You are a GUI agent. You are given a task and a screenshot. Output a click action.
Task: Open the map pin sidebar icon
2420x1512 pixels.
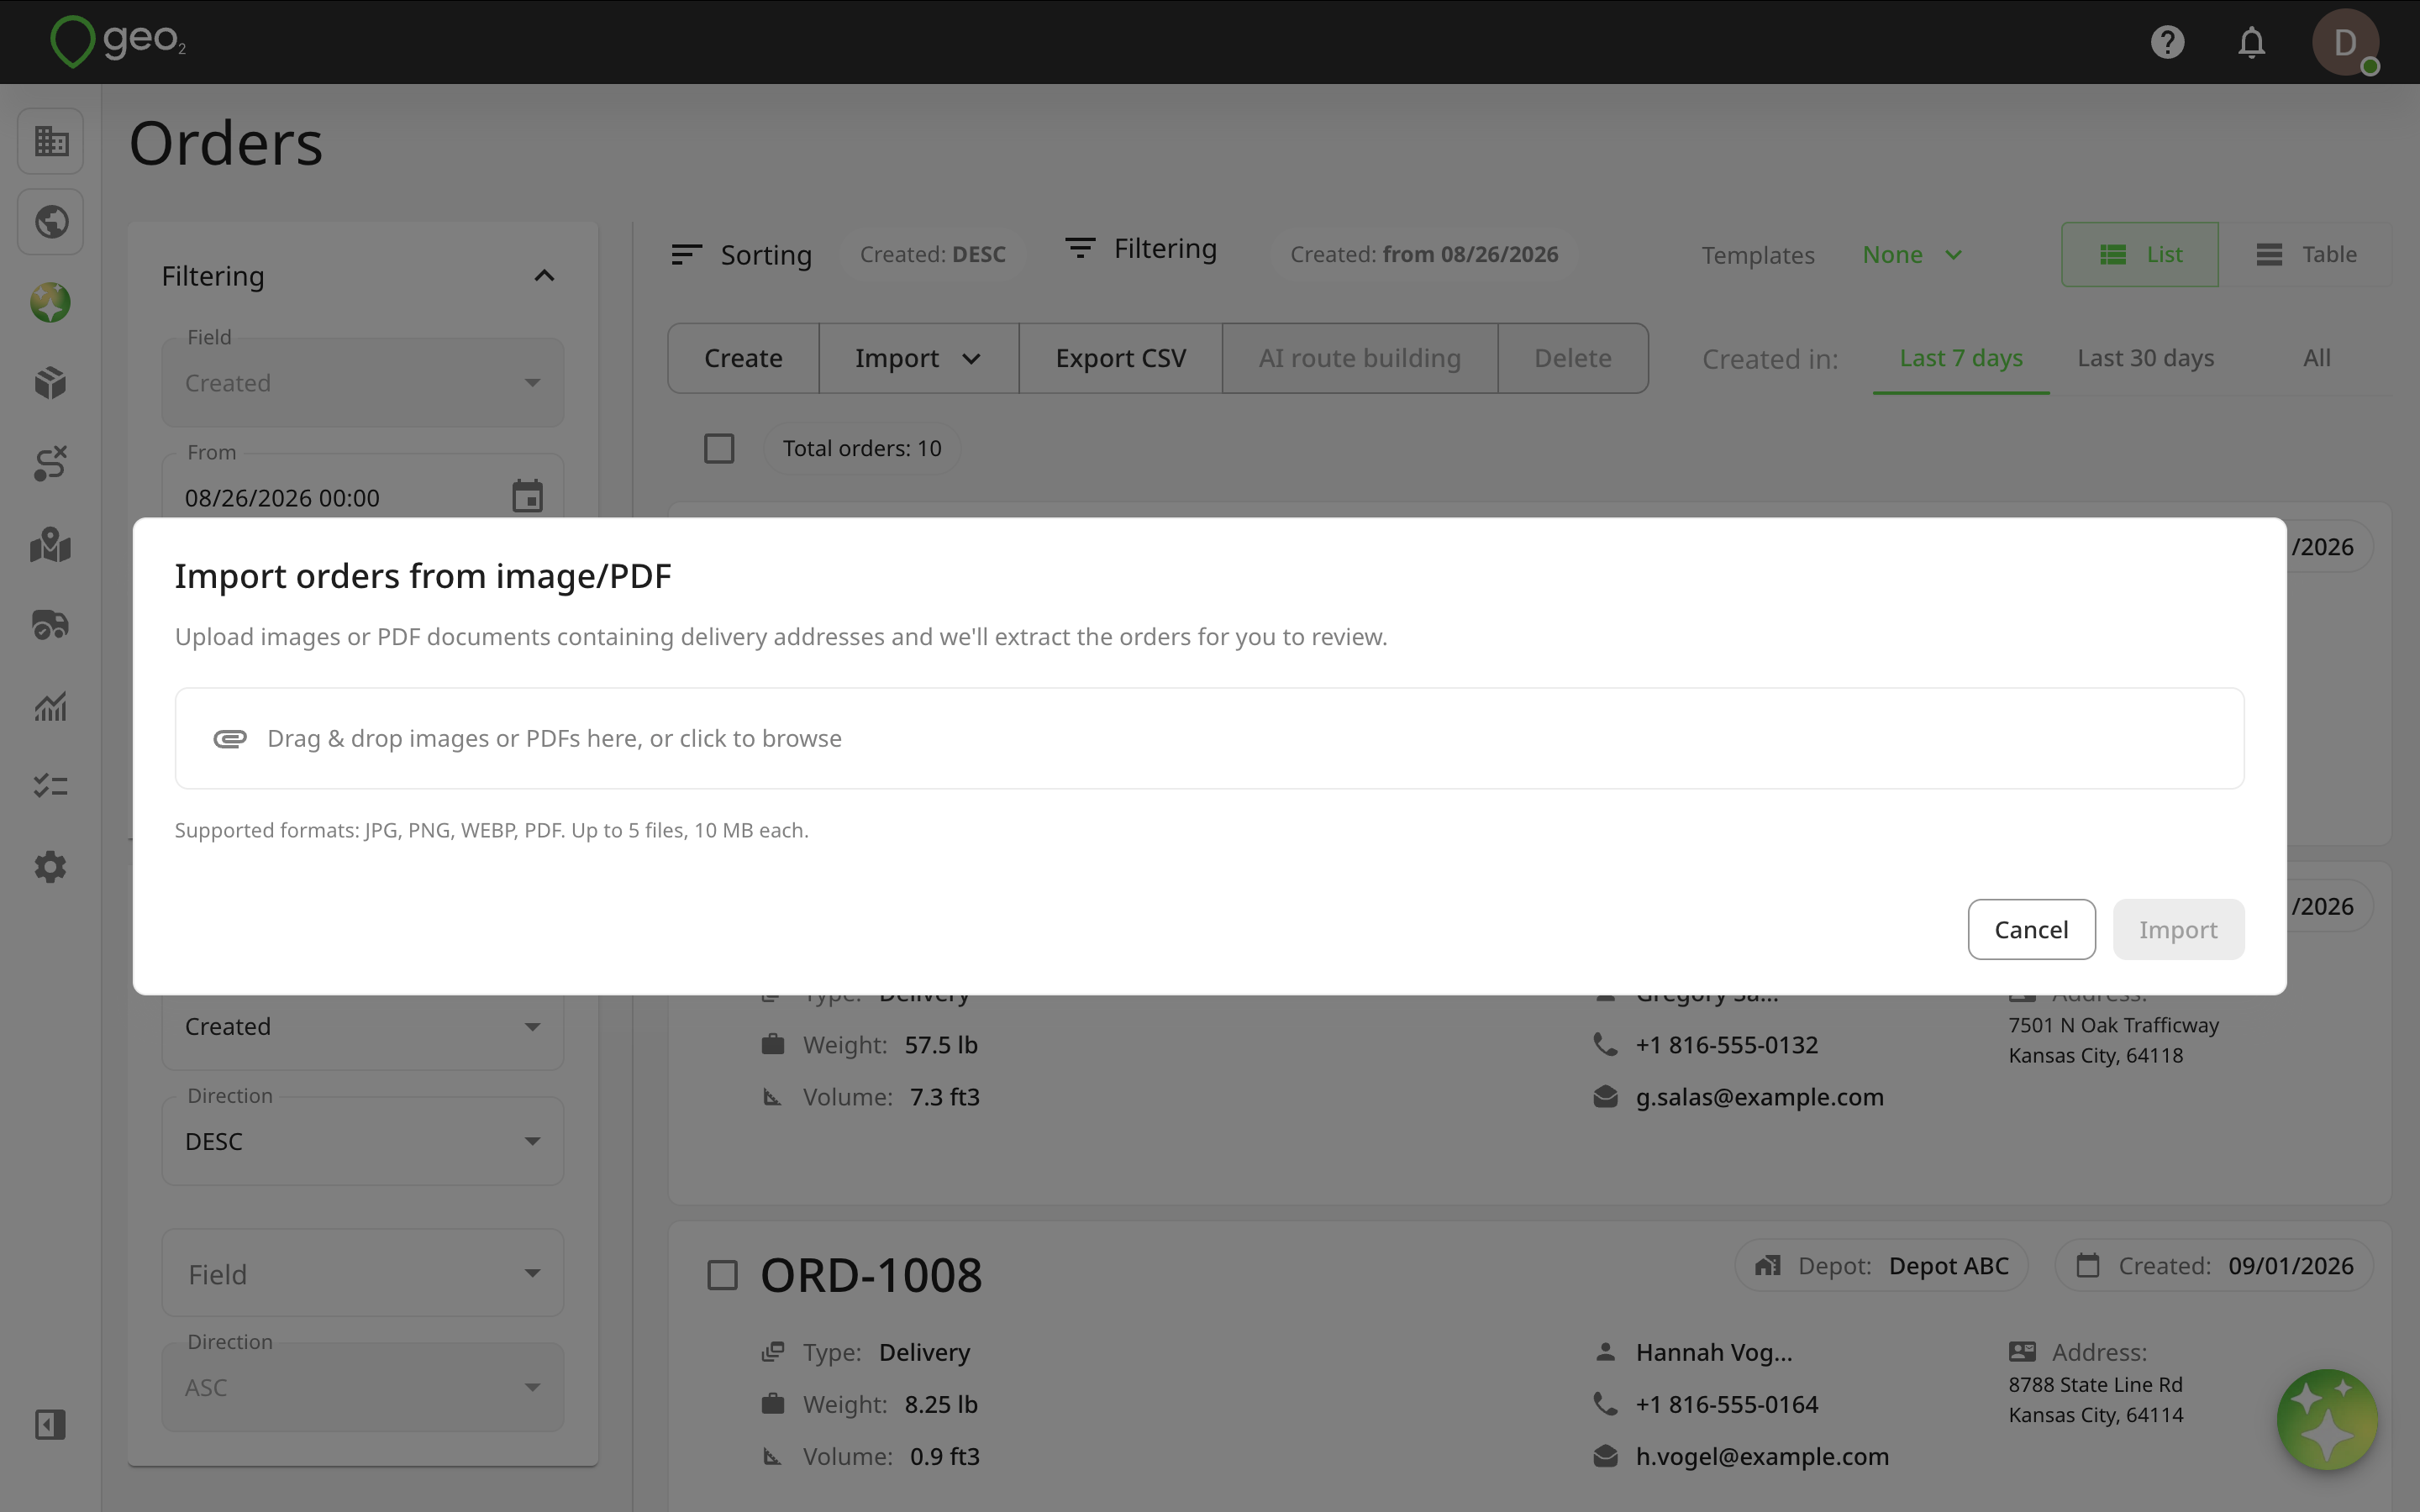51,545
